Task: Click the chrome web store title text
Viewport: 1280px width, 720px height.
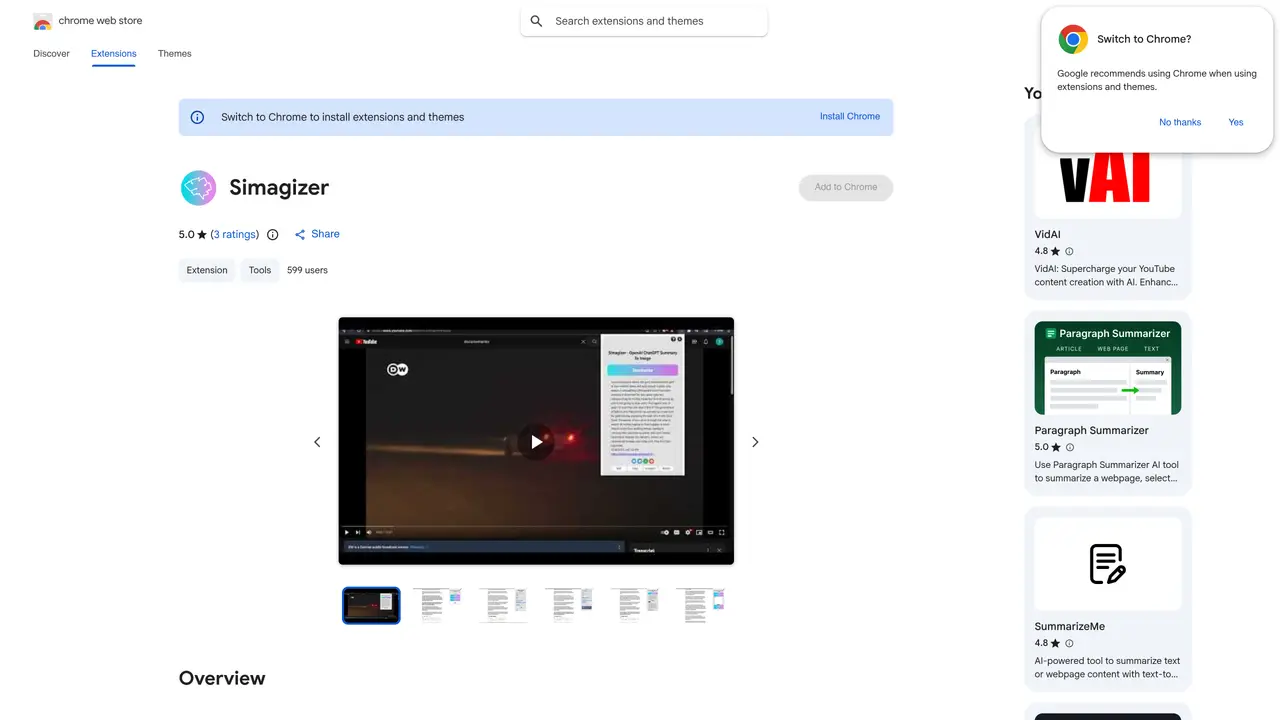Action: (x=100, y=21)
